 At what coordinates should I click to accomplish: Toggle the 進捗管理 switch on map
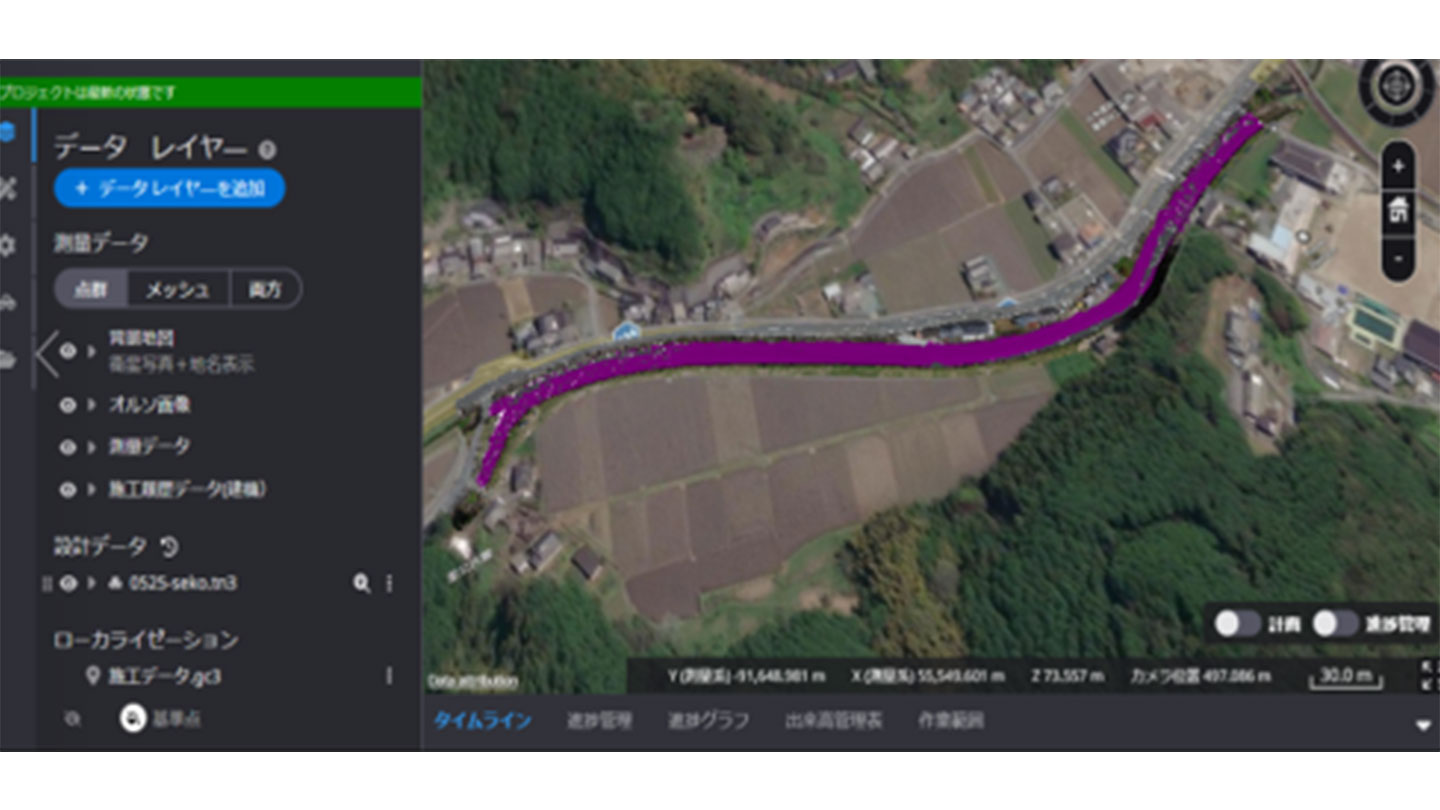[x=1335, y=624]
